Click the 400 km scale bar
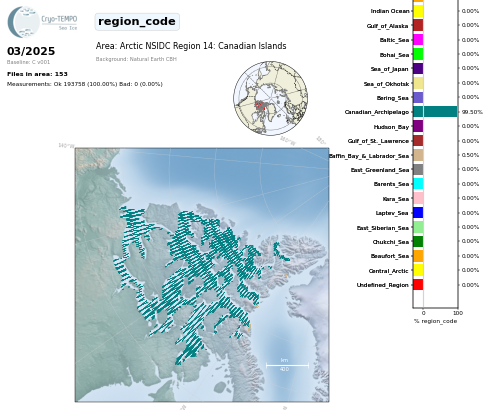This screenshot has width=492, height=410. [x=287, y=365]
